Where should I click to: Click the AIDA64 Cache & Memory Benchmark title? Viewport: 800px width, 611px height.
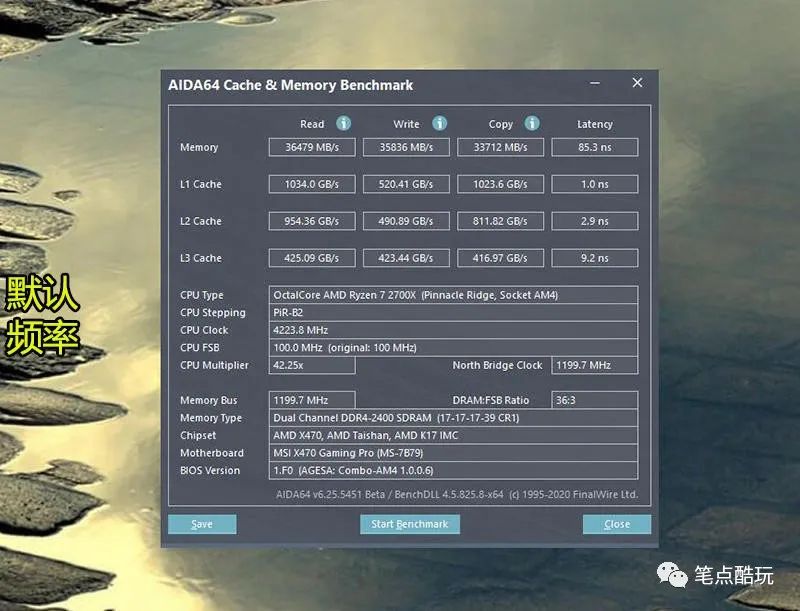click(x=290, y=85)
